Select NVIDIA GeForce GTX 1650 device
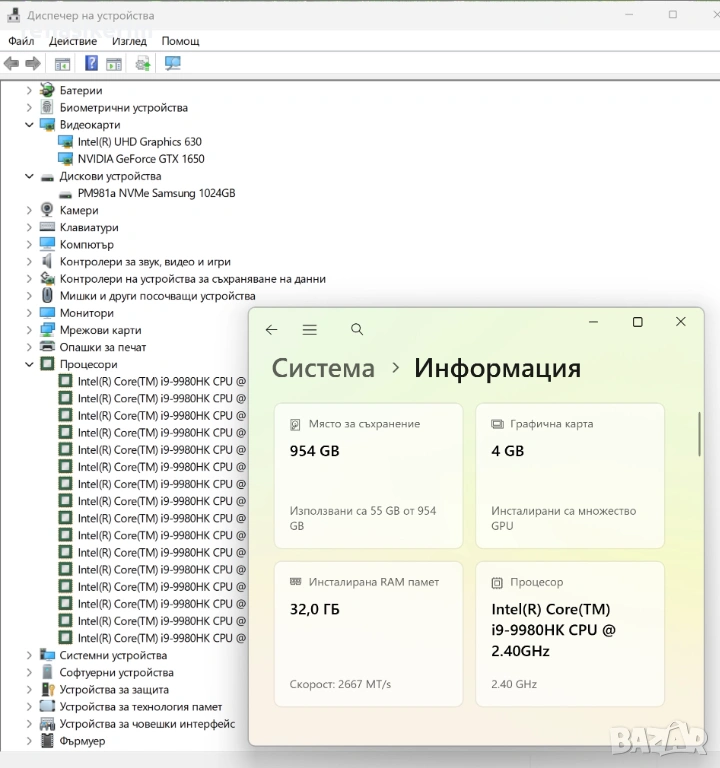Image resolution: width=720 pixels, height=768 pixels. tap(140, 159)
